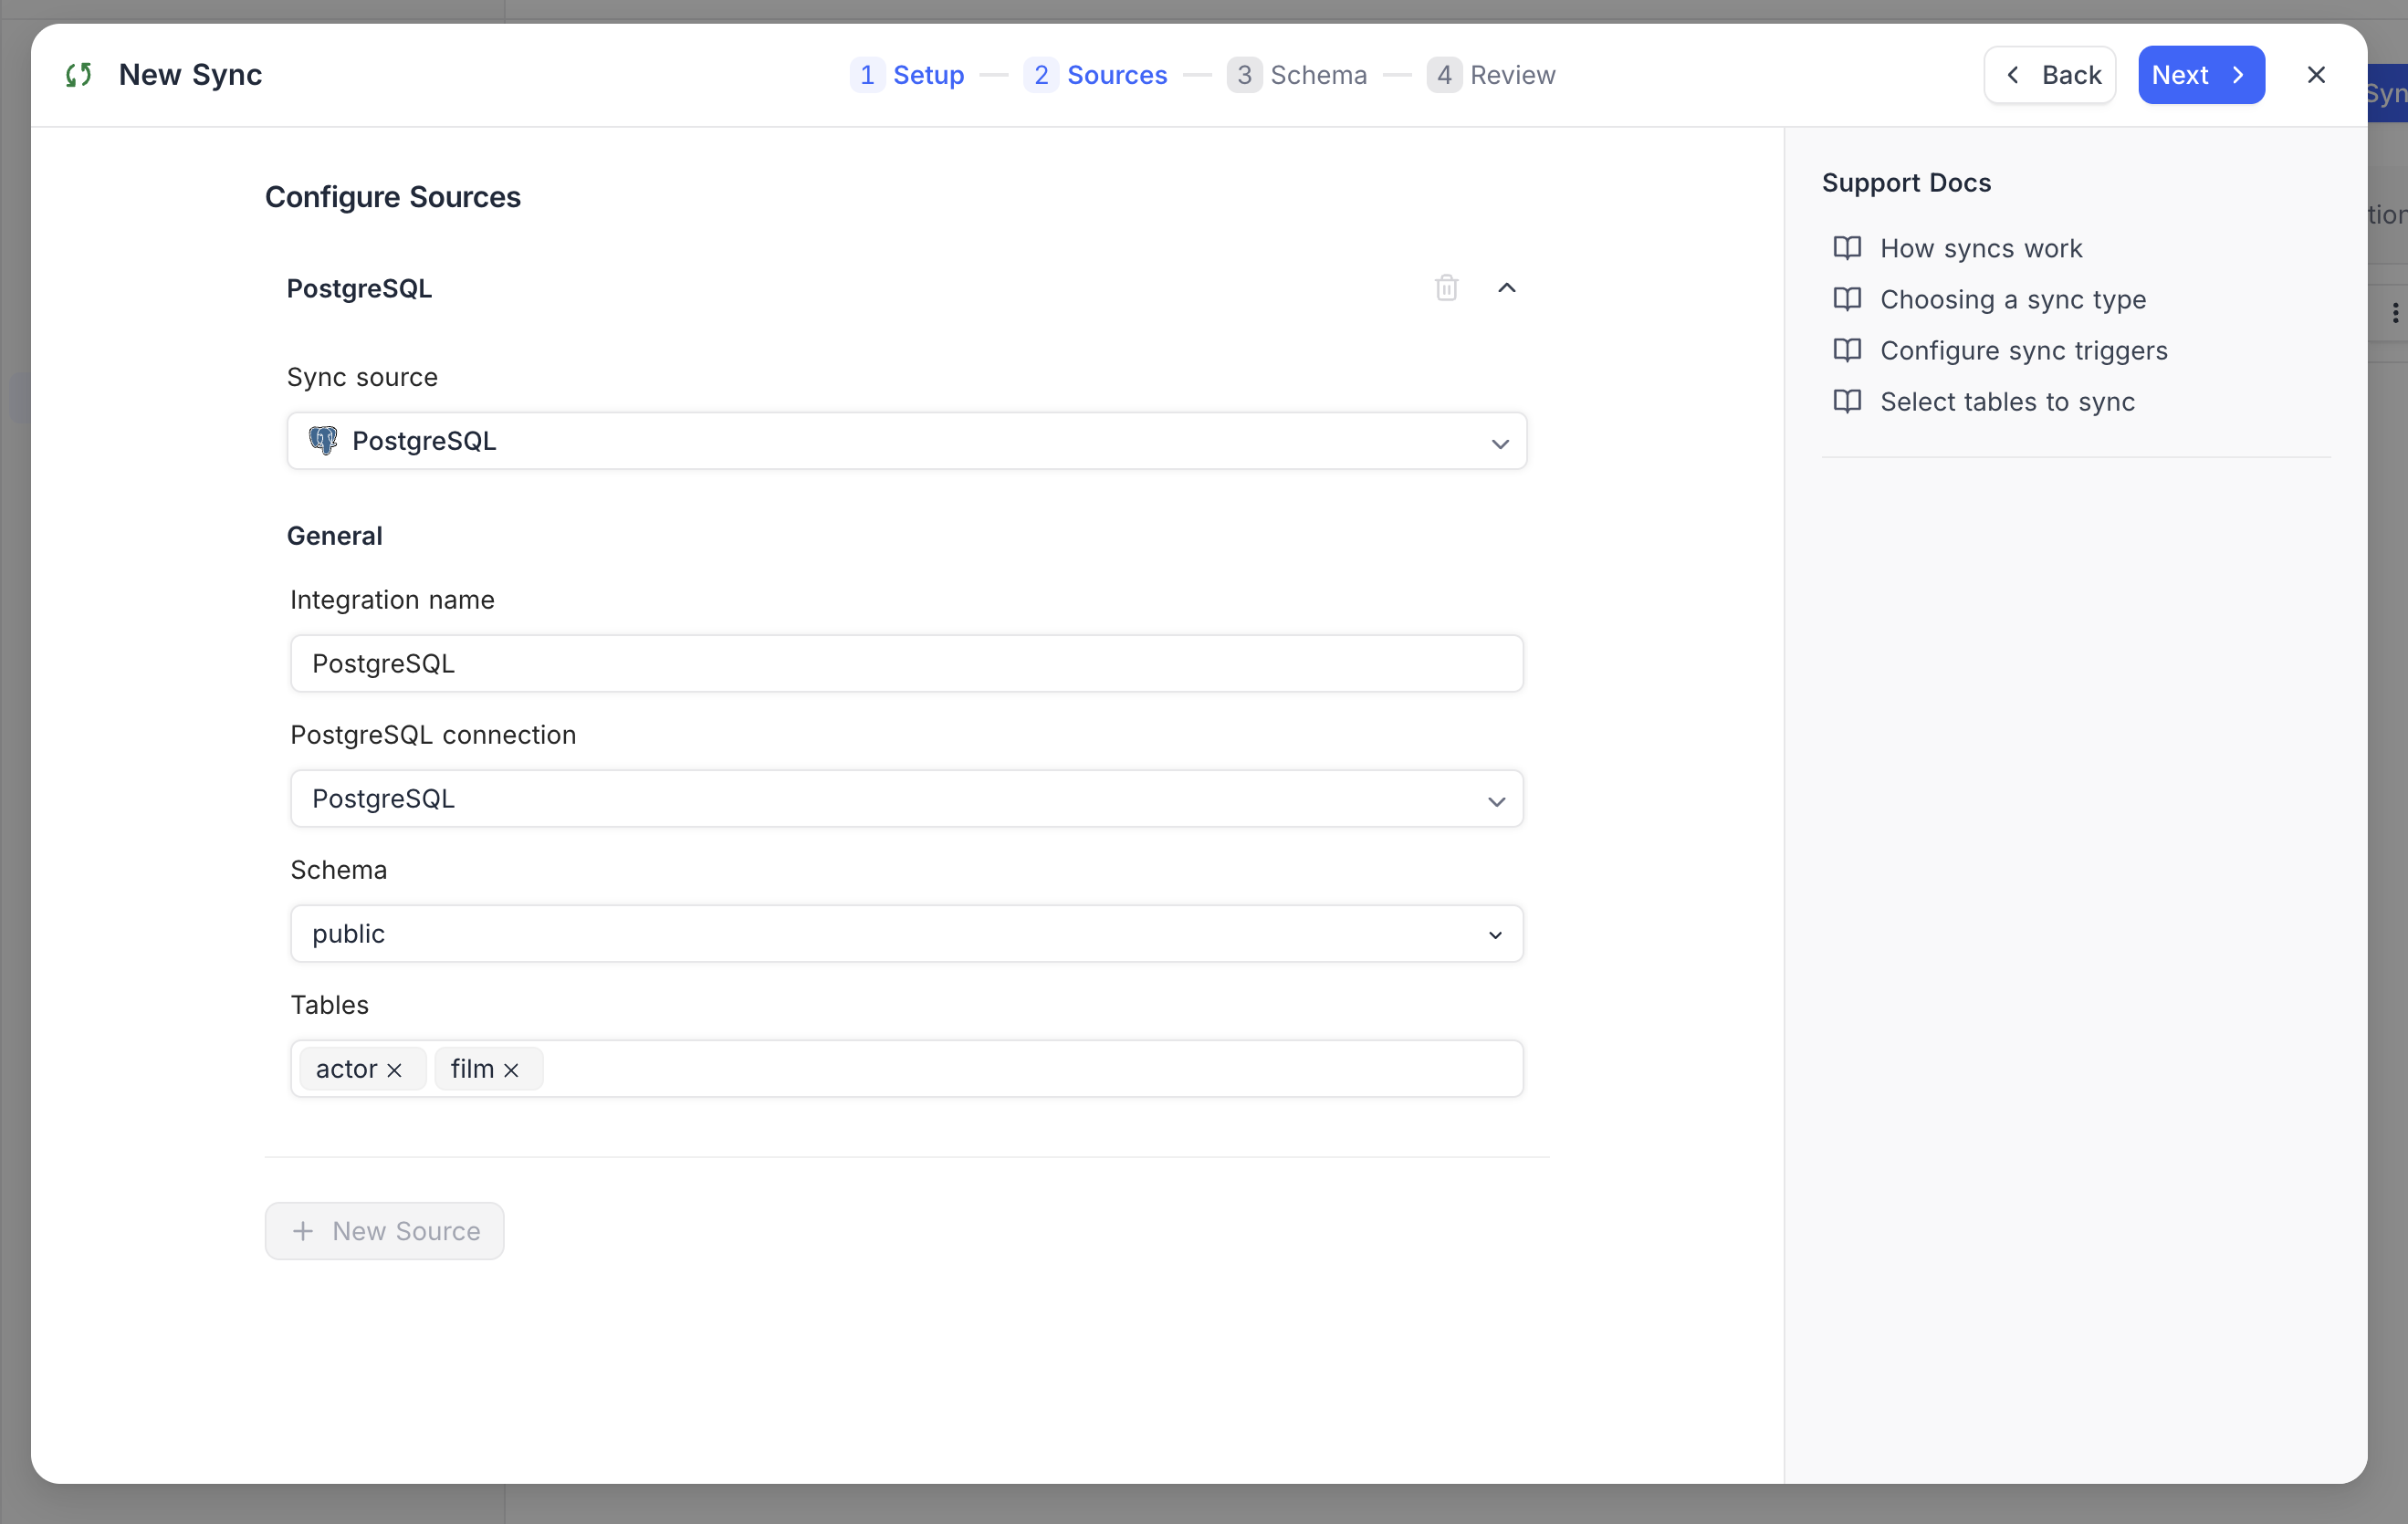Click the Integration name input field
Screen dimensions: 2408x1524
(906, 663)
